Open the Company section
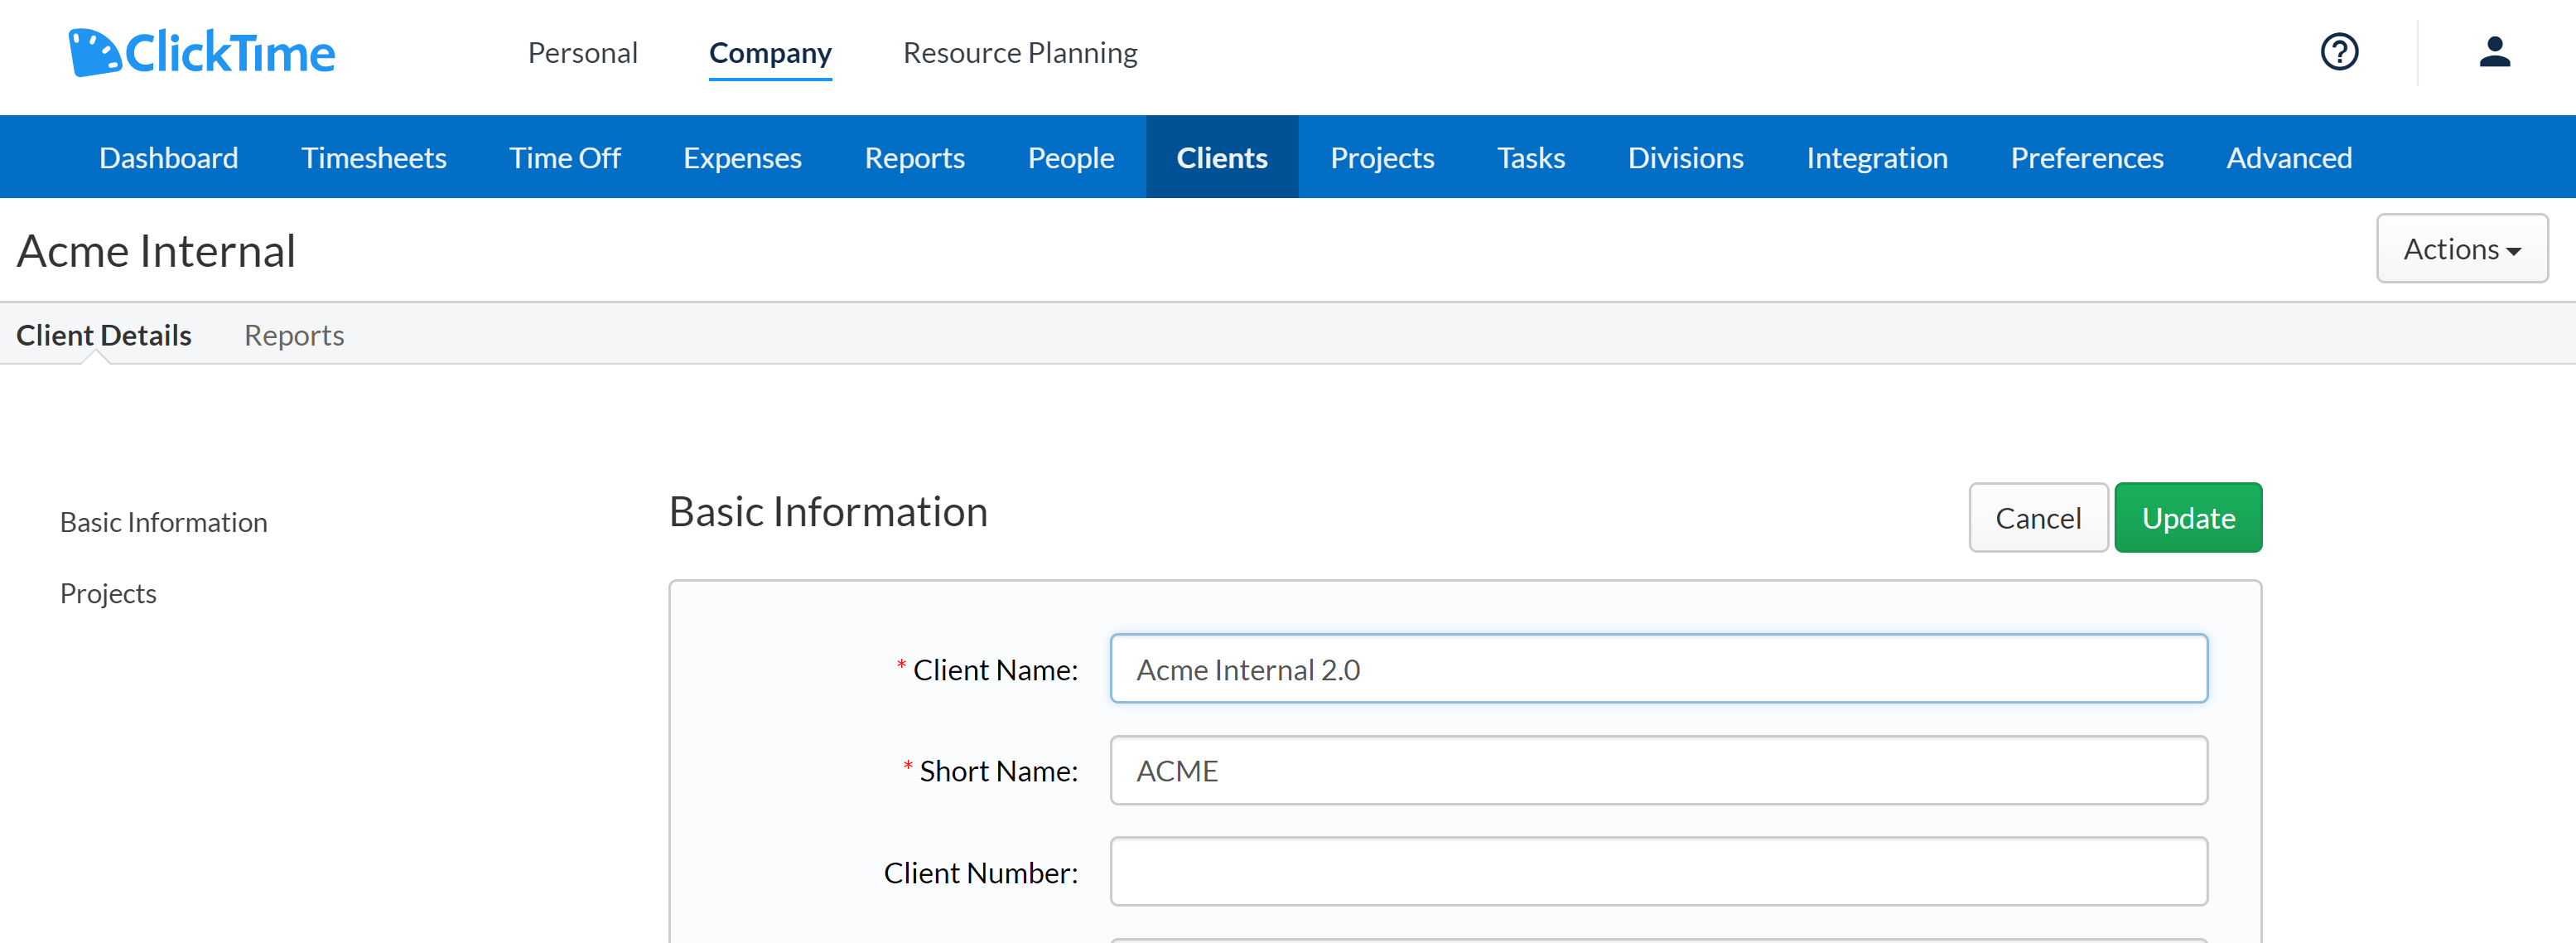The height and width of the screenshot is (943, 2576). (770, 52)
